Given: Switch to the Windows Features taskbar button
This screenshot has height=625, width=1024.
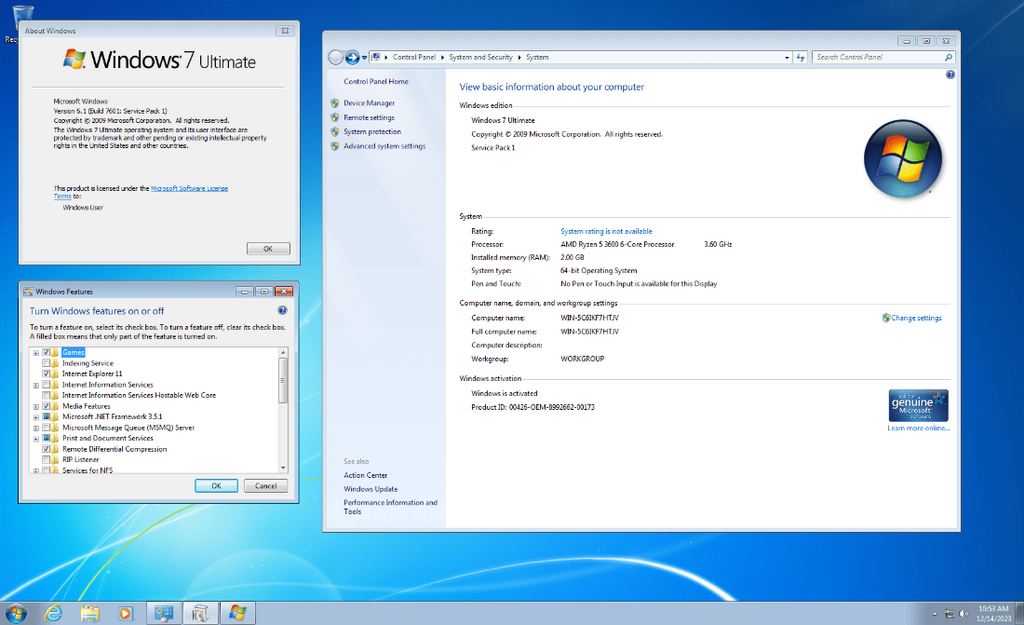Looking at the screenshot, I should click(x=200, y=613).
